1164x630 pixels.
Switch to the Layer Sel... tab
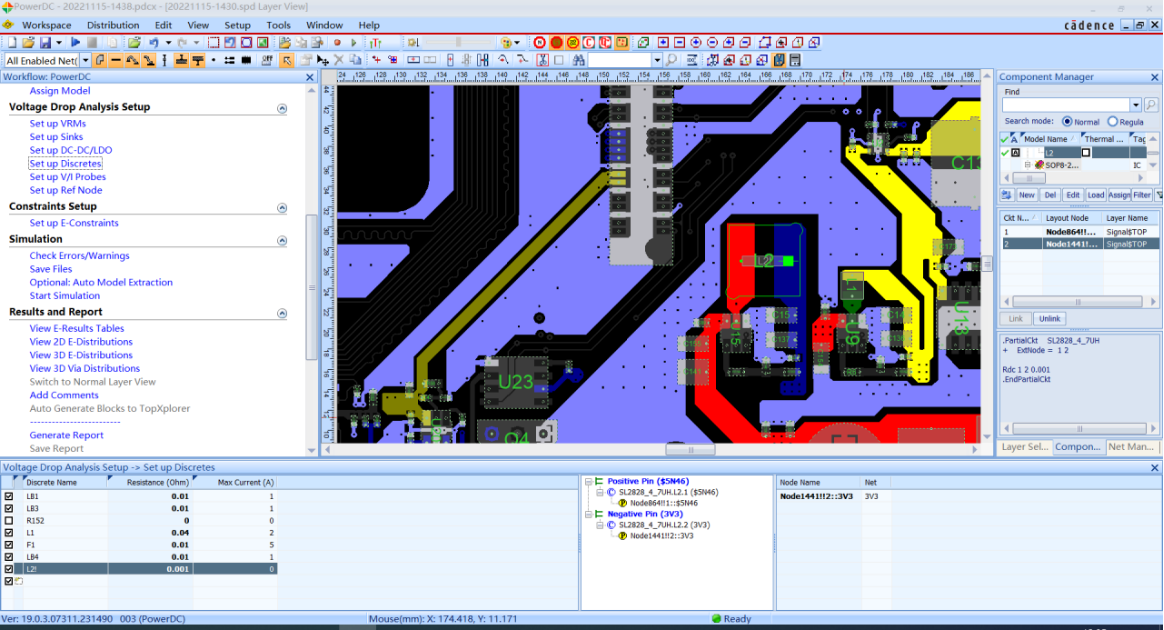pyautogui.click(x=1024, y=447)
